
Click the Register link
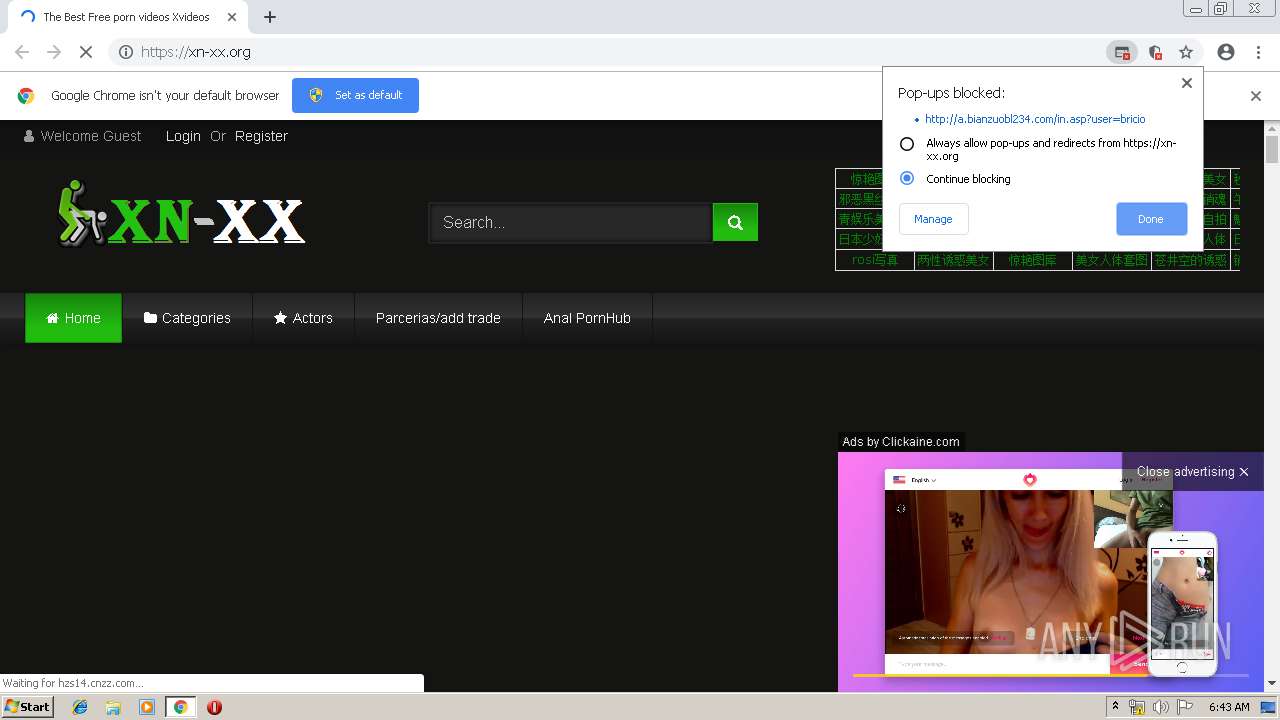(x=261, y=136)
